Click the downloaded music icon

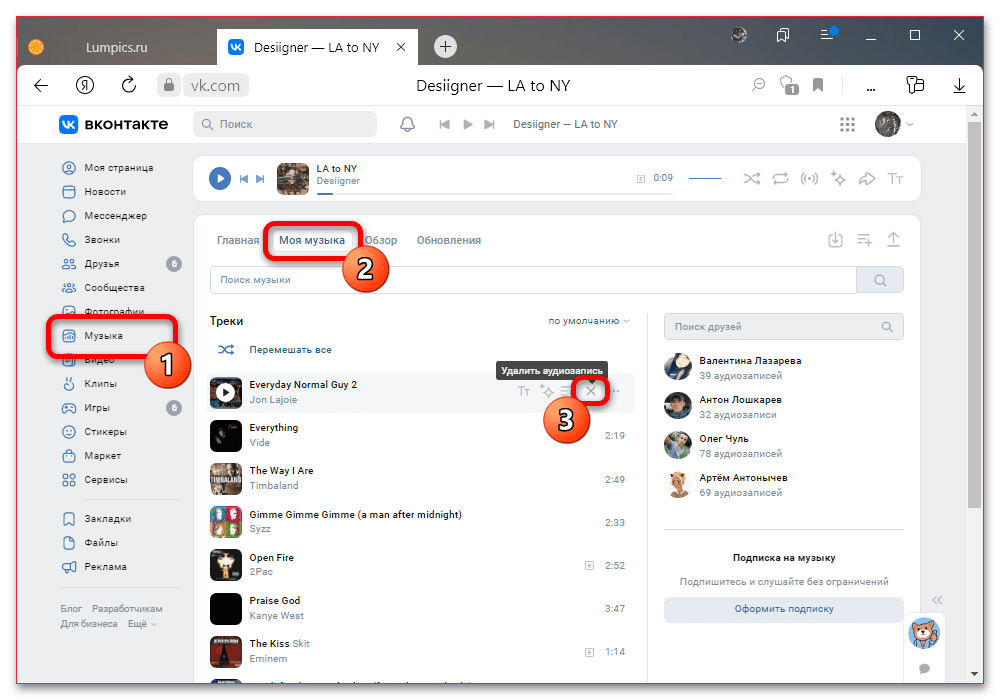click(835, 240)
